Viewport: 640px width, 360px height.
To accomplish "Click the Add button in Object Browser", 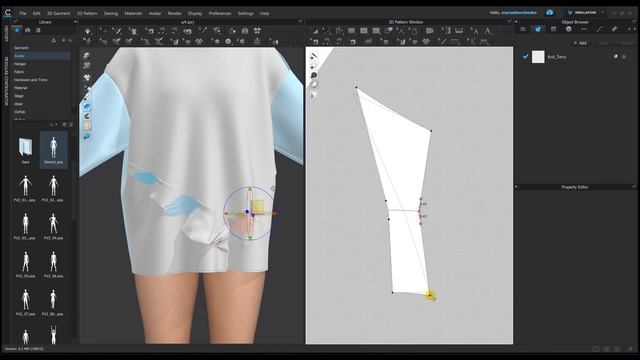I will click(x=580, y=43).
